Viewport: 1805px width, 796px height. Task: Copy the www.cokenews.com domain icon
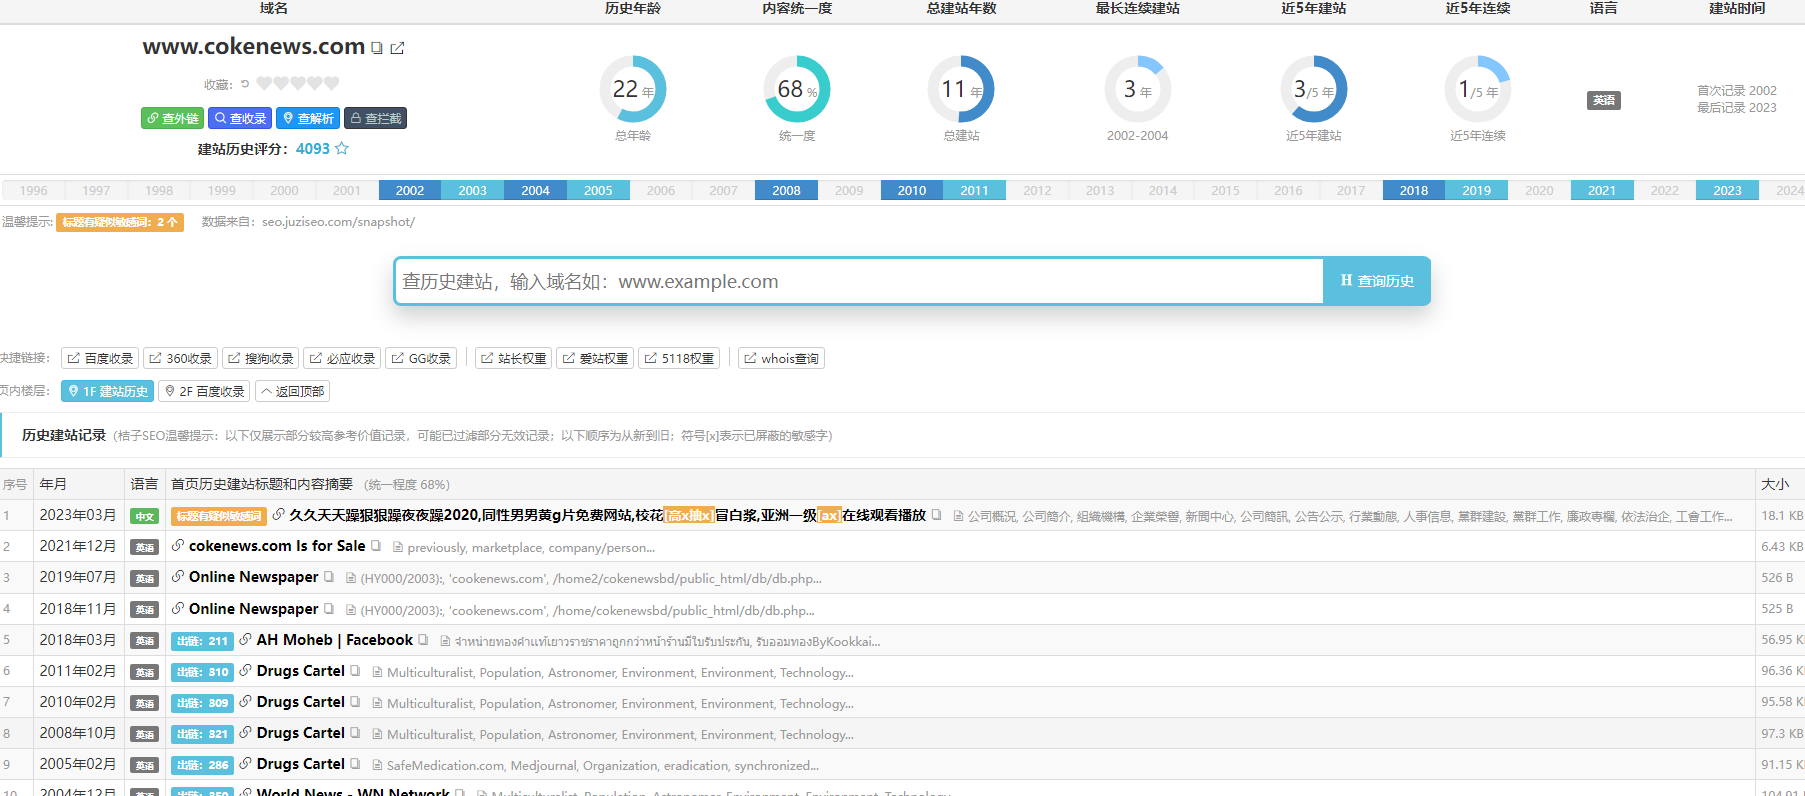coord(377,48)
